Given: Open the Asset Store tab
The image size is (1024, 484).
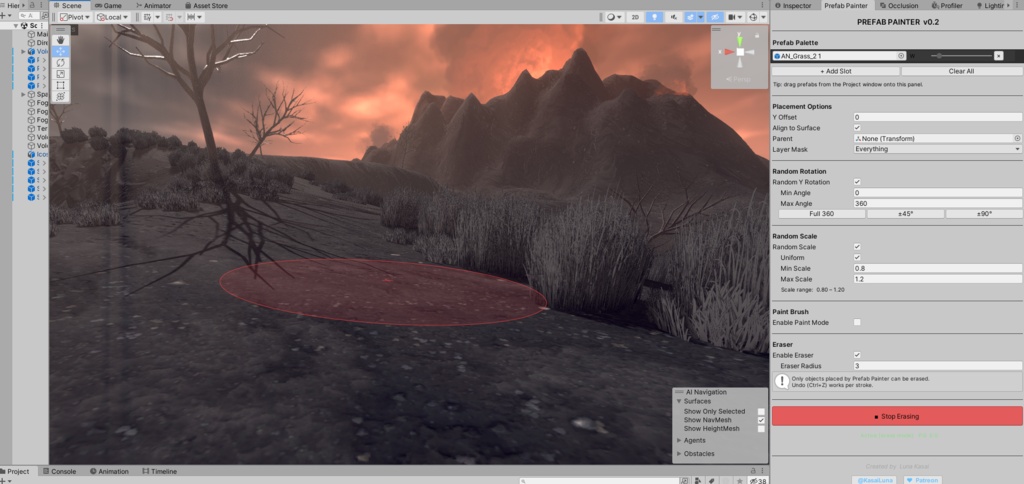Looking at the screenshot, I should pyautogui.click(x=205, y=5).
